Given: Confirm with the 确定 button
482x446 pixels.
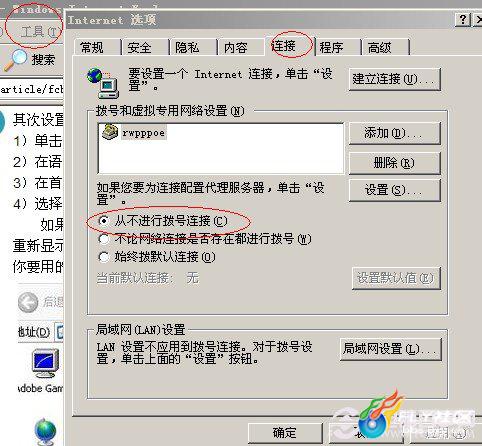Looking at the screenshot, I should pos(285,433).
